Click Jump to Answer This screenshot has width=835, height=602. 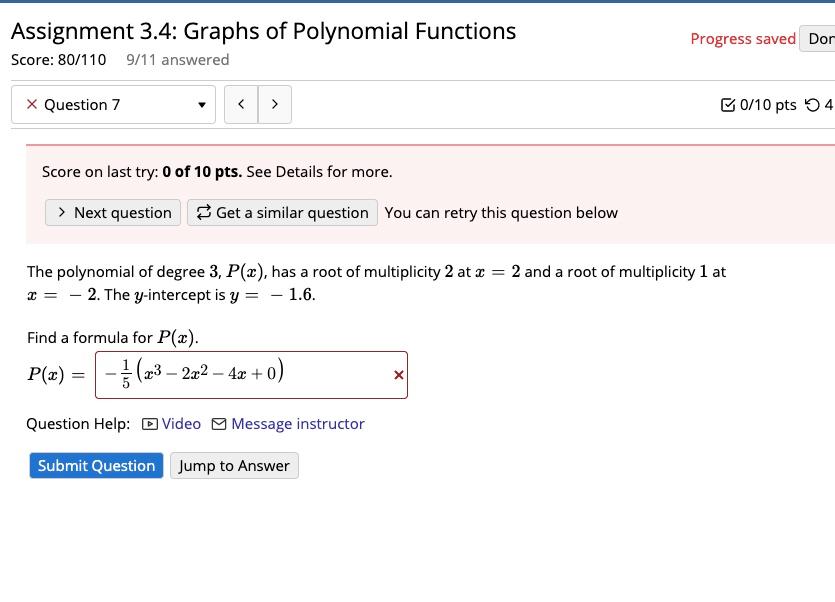[234, 465]
